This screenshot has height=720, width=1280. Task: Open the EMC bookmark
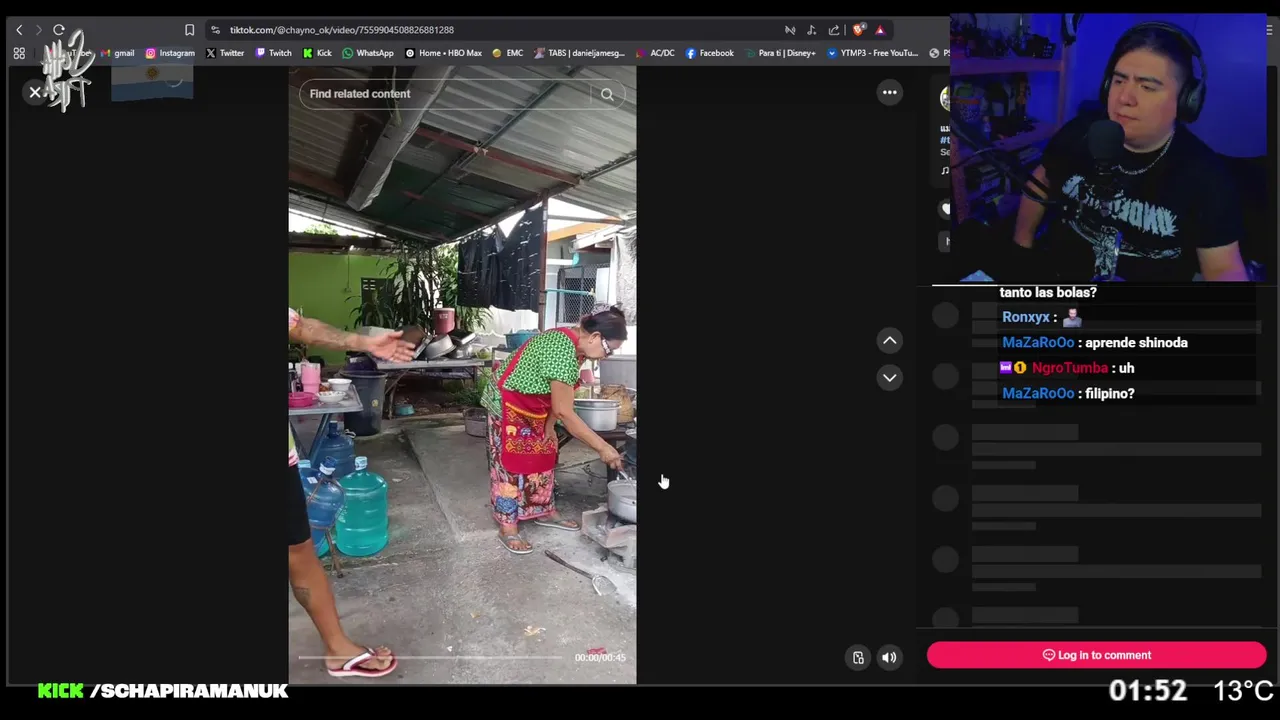pos(508,53)
